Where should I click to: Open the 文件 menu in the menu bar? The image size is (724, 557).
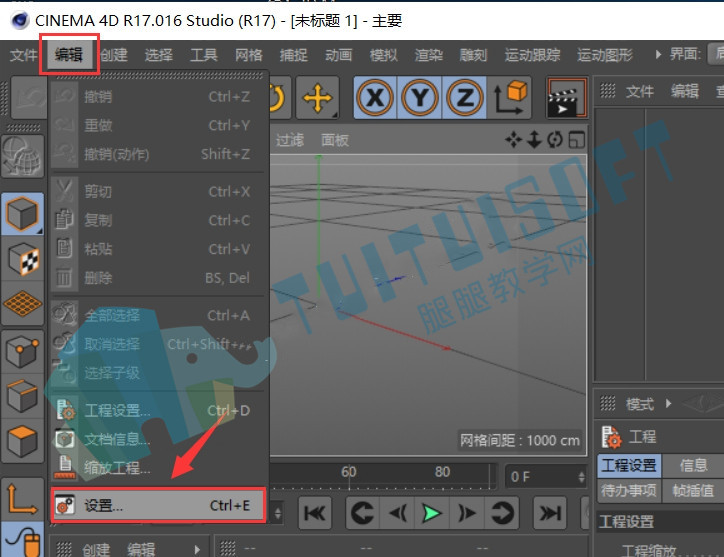point(23,55)
